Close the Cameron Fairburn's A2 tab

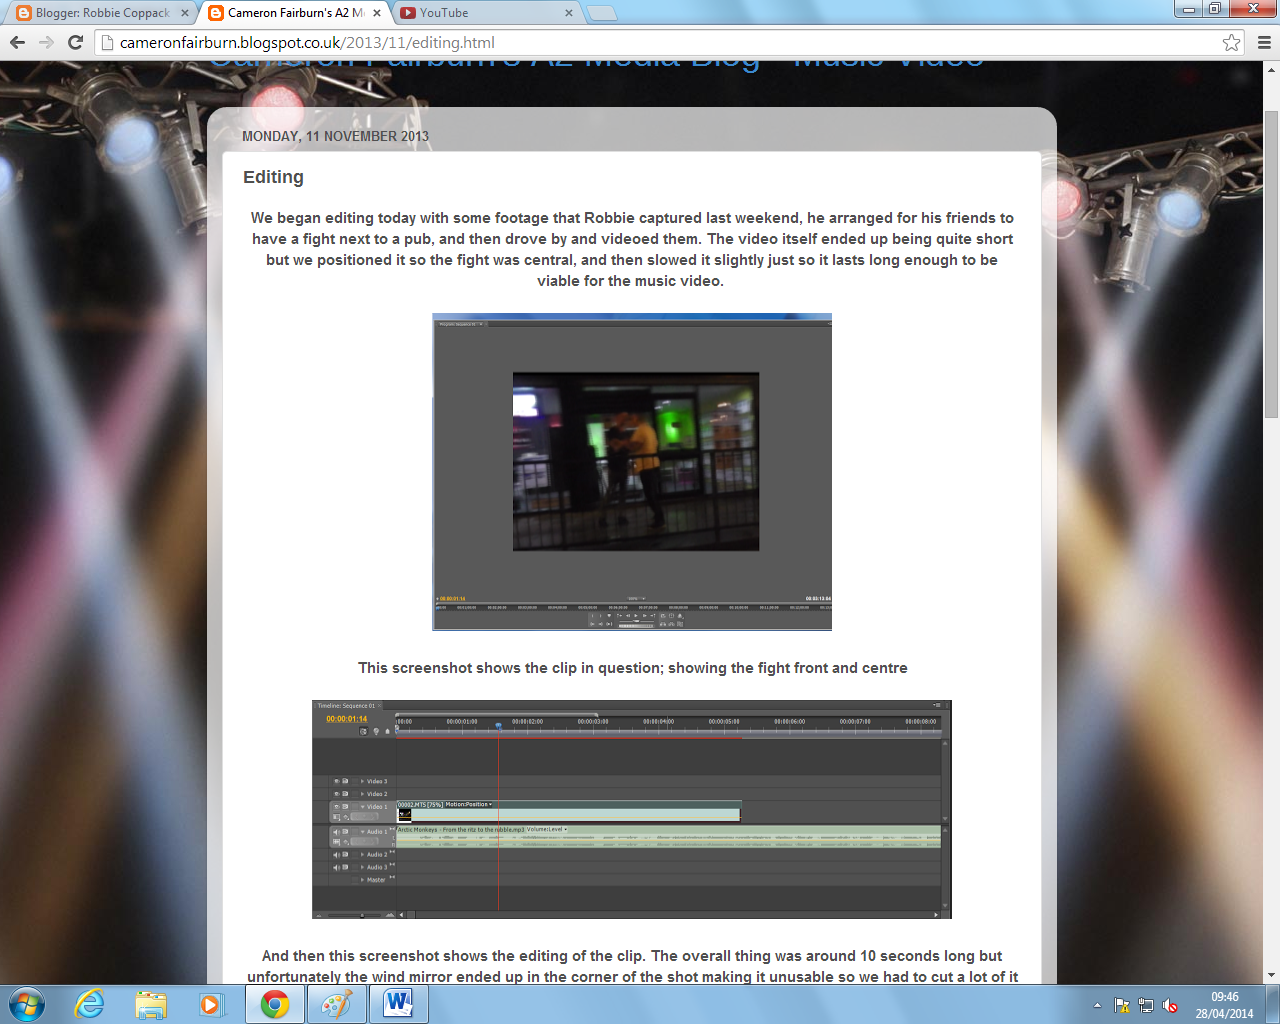(x=376, y=13)
